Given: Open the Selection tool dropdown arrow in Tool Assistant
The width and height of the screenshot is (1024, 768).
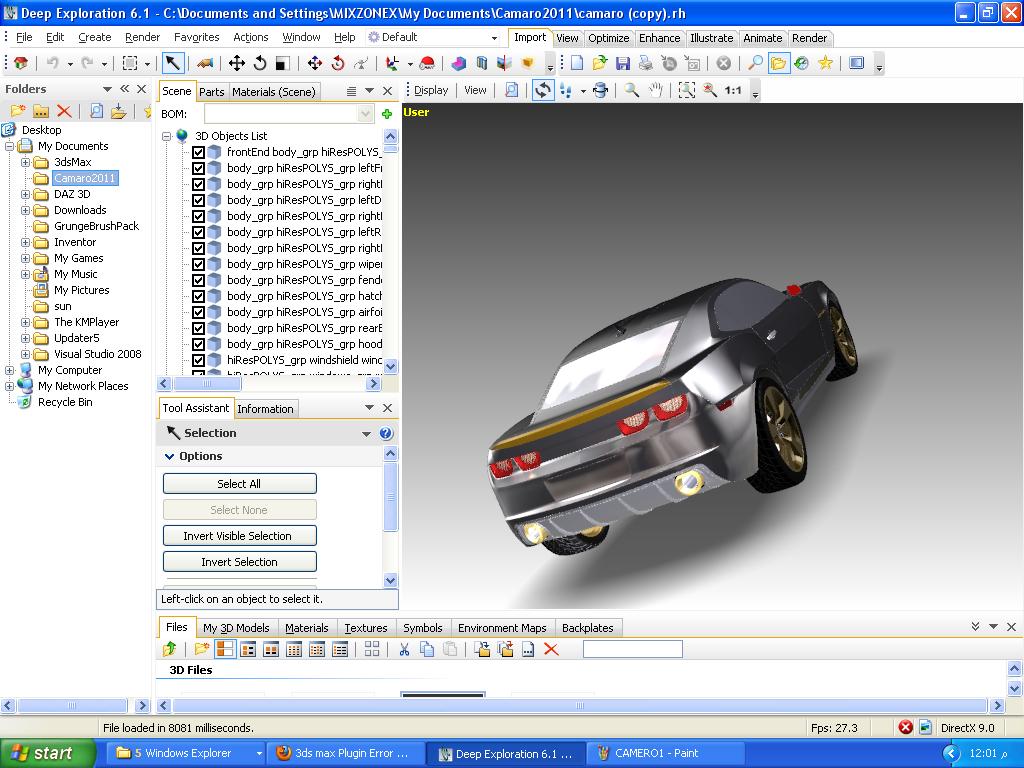Looking at the screenshot, I should click(366, 434).
